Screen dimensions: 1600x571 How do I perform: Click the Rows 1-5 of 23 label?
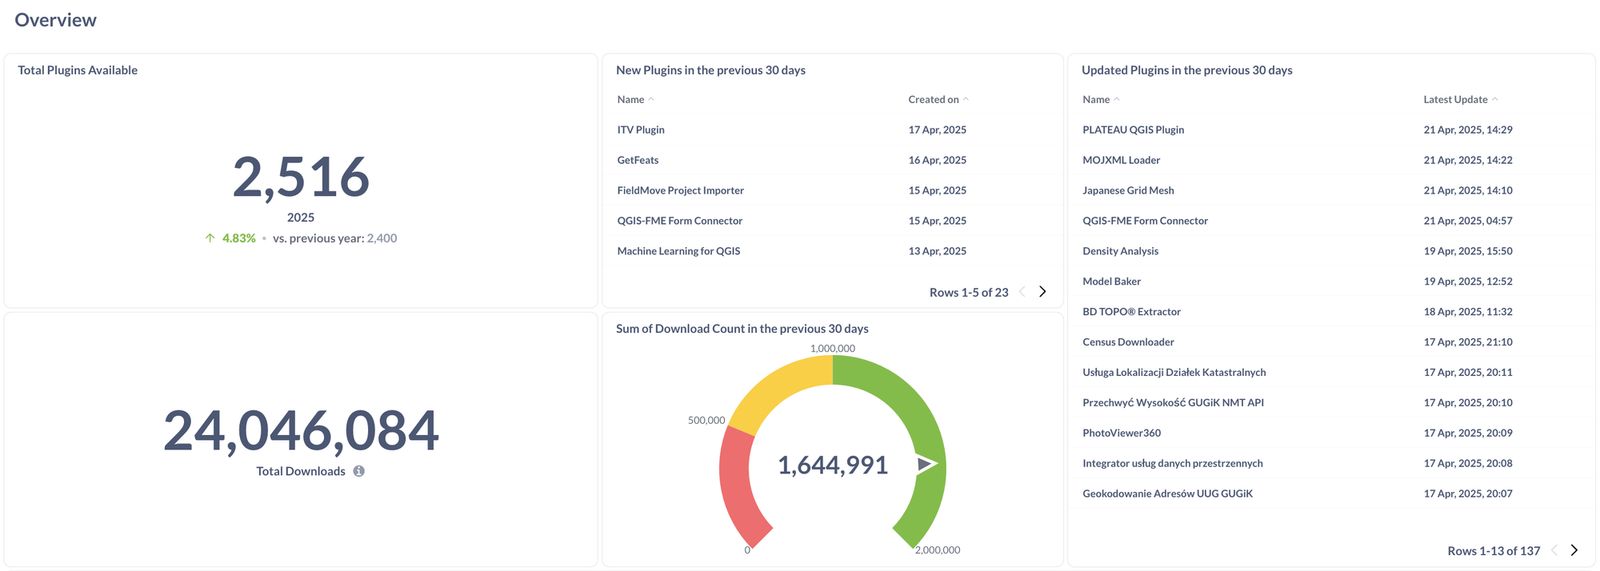[x=969, y=292]
